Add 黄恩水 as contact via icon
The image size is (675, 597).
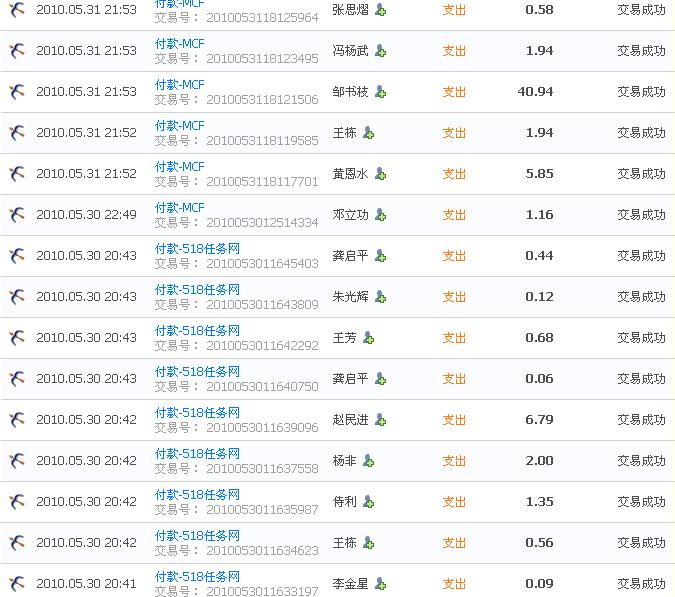tap(380, 174)
